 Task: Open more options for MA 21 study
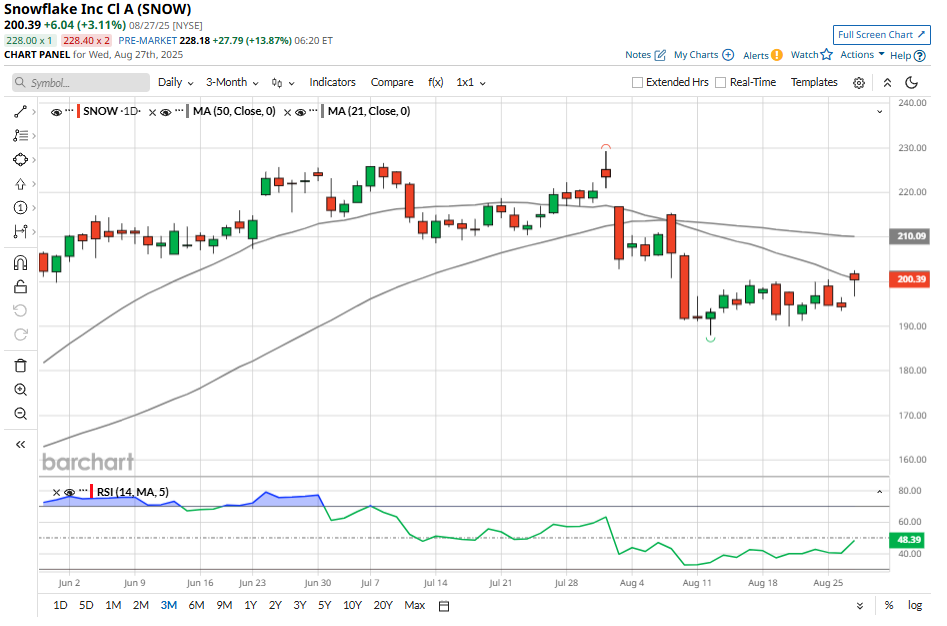click(x=313, y=110)
